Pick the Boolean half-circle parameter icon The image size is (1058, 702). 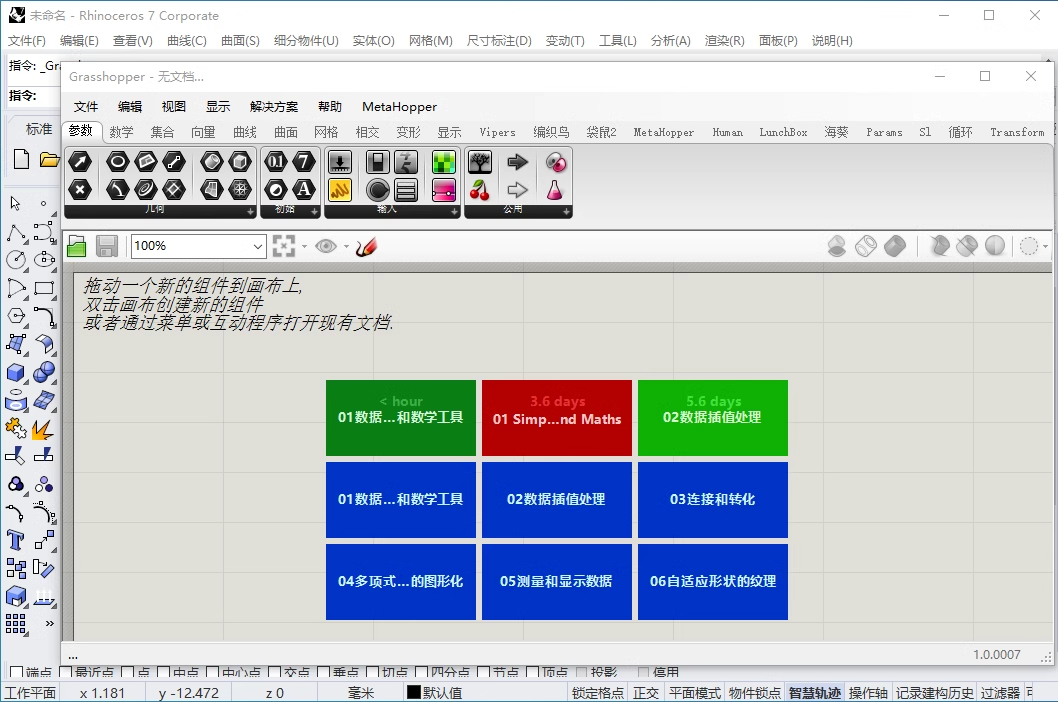tap(275, 190)
